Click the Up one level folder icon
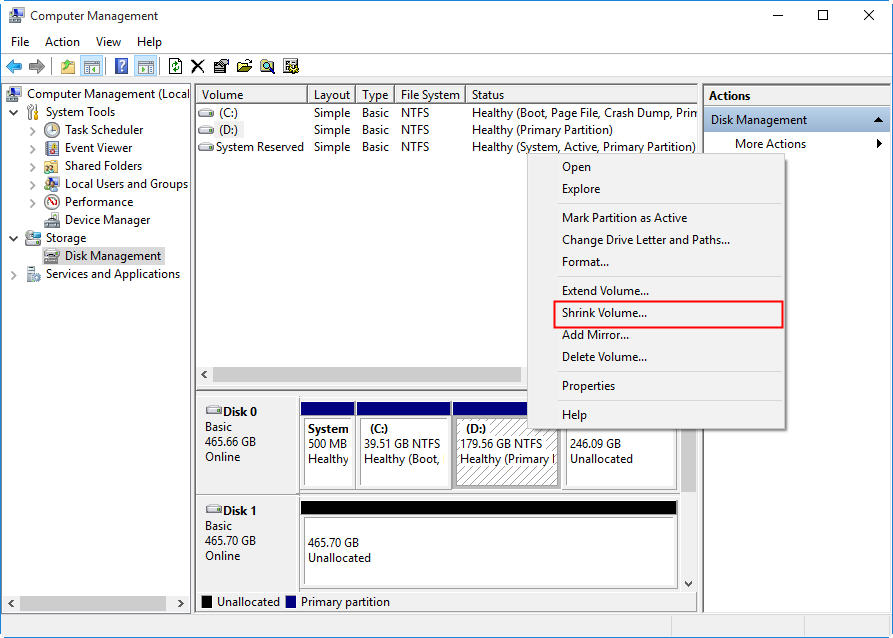 67,67
